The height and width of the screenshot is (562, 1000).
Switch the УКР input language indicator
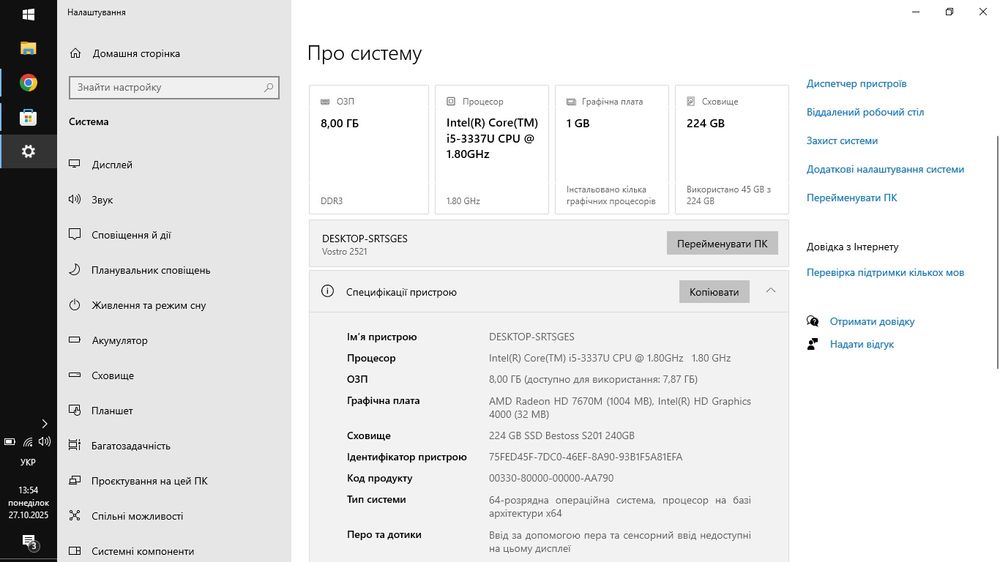pos(28,462)
